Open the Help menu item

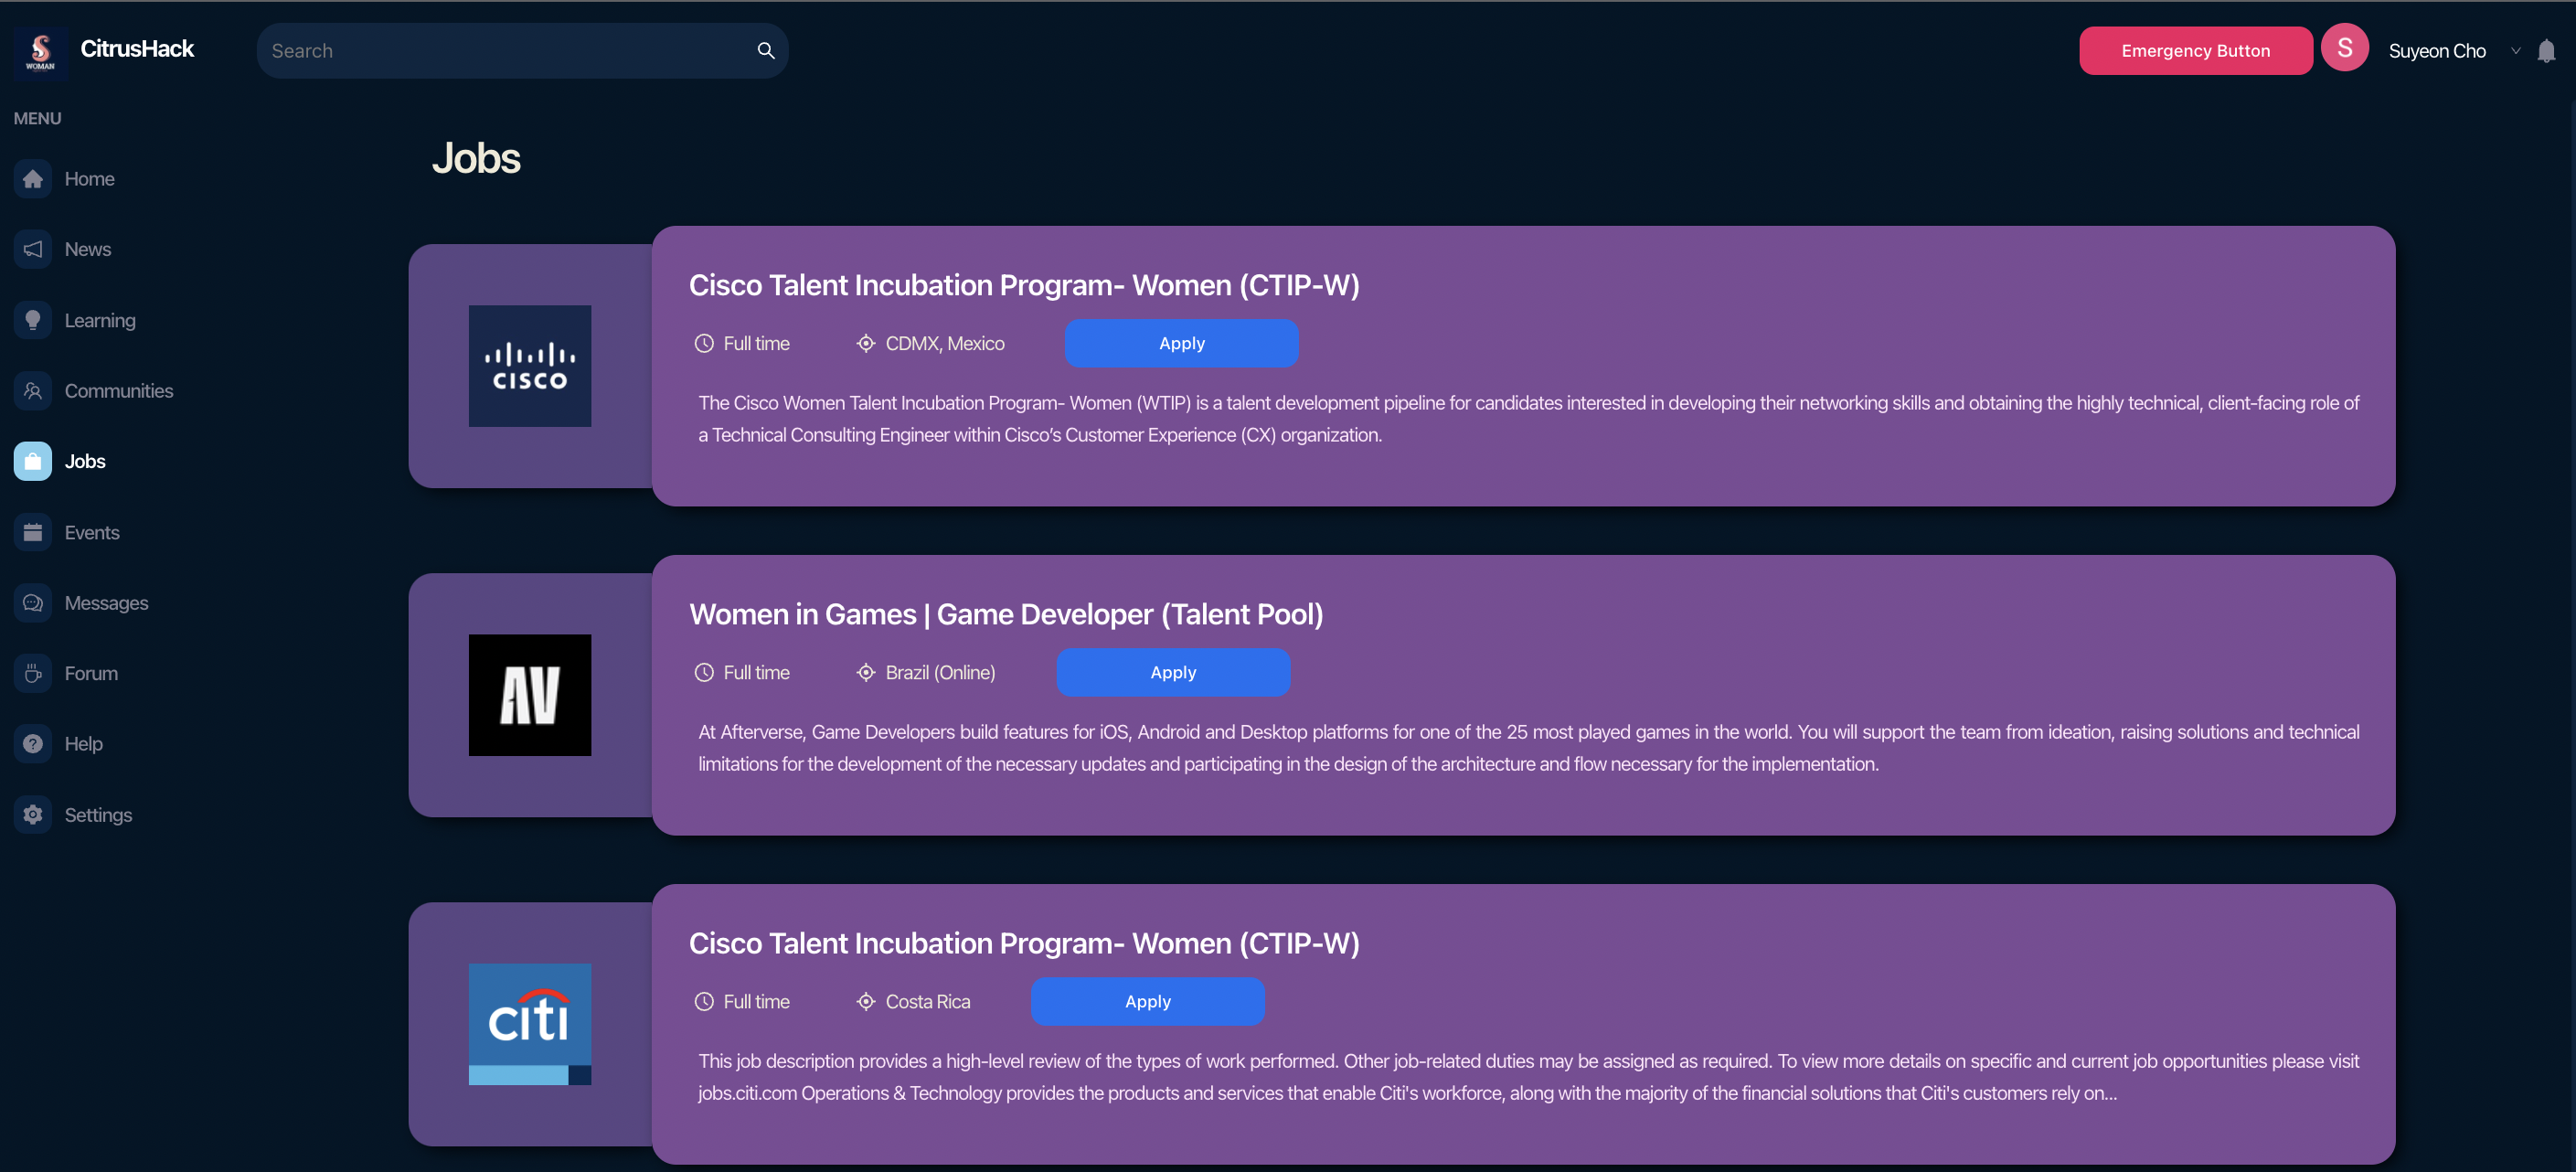83,744
